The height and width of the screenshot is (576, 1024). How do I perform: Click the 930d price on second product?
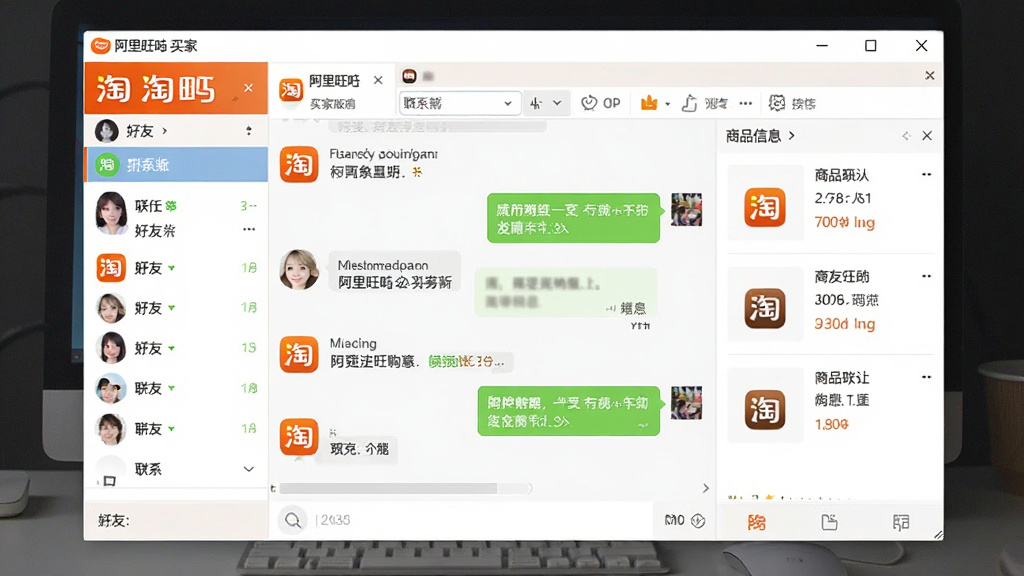coord(844,324)
